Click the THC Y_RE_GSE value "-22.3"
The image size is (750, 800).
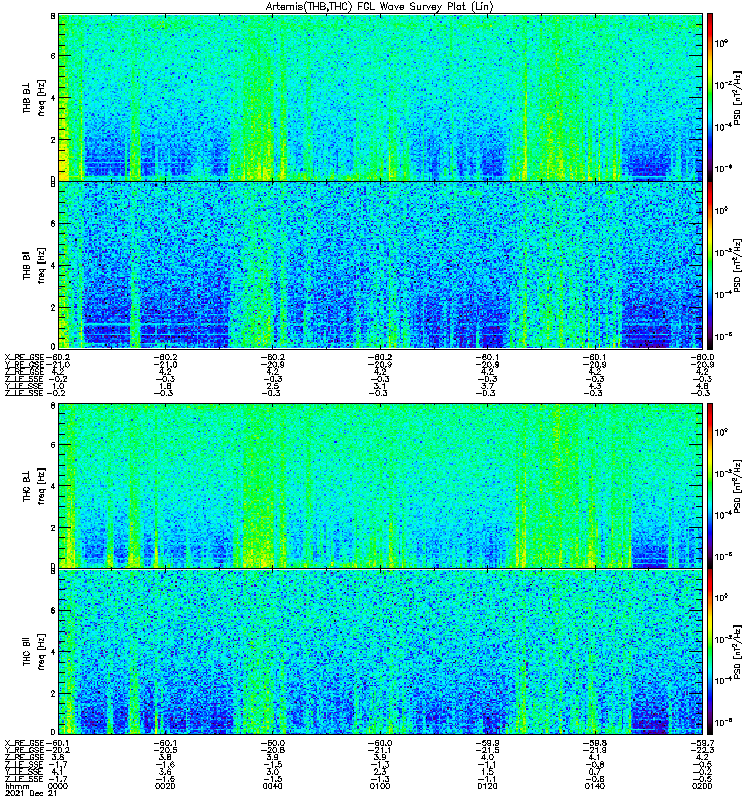click(702, 751)
